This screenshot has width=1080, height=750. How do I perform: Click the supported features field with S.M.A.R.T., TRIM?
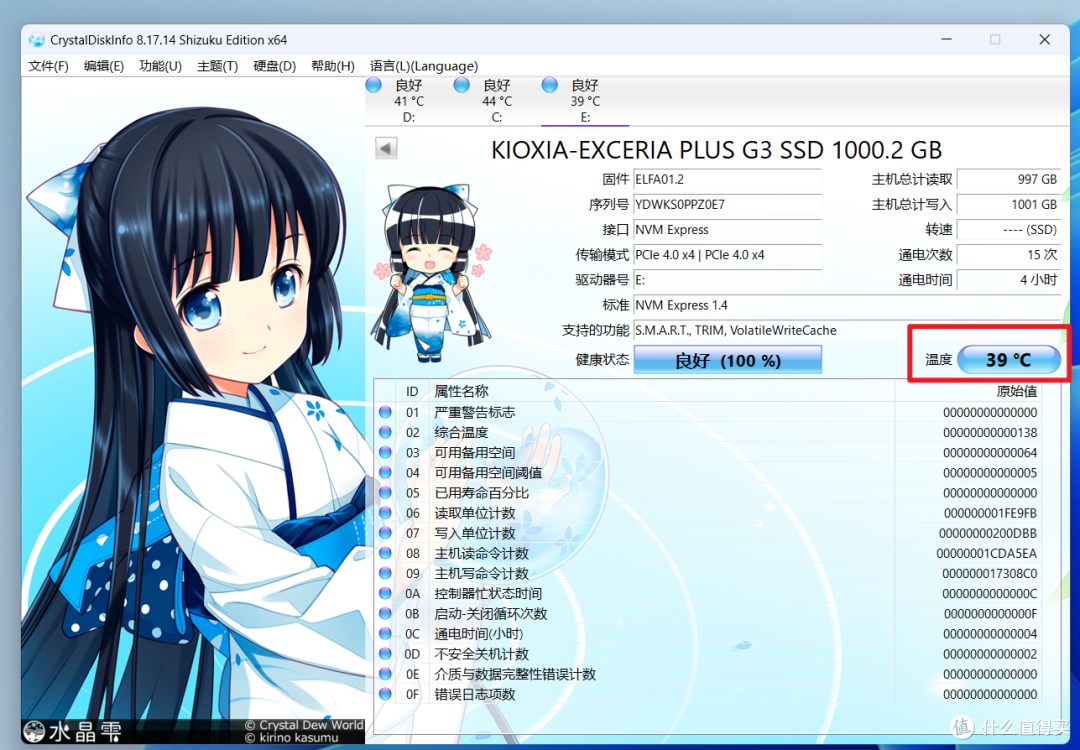tap(847, 331)
